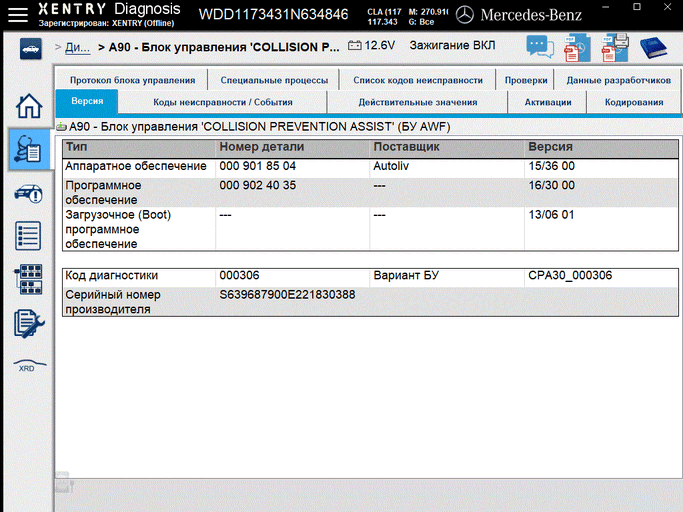The height and width of the screenshot is (512, 683).
Task: Click the Mercedes-Benz star logo
Action: 464,15
